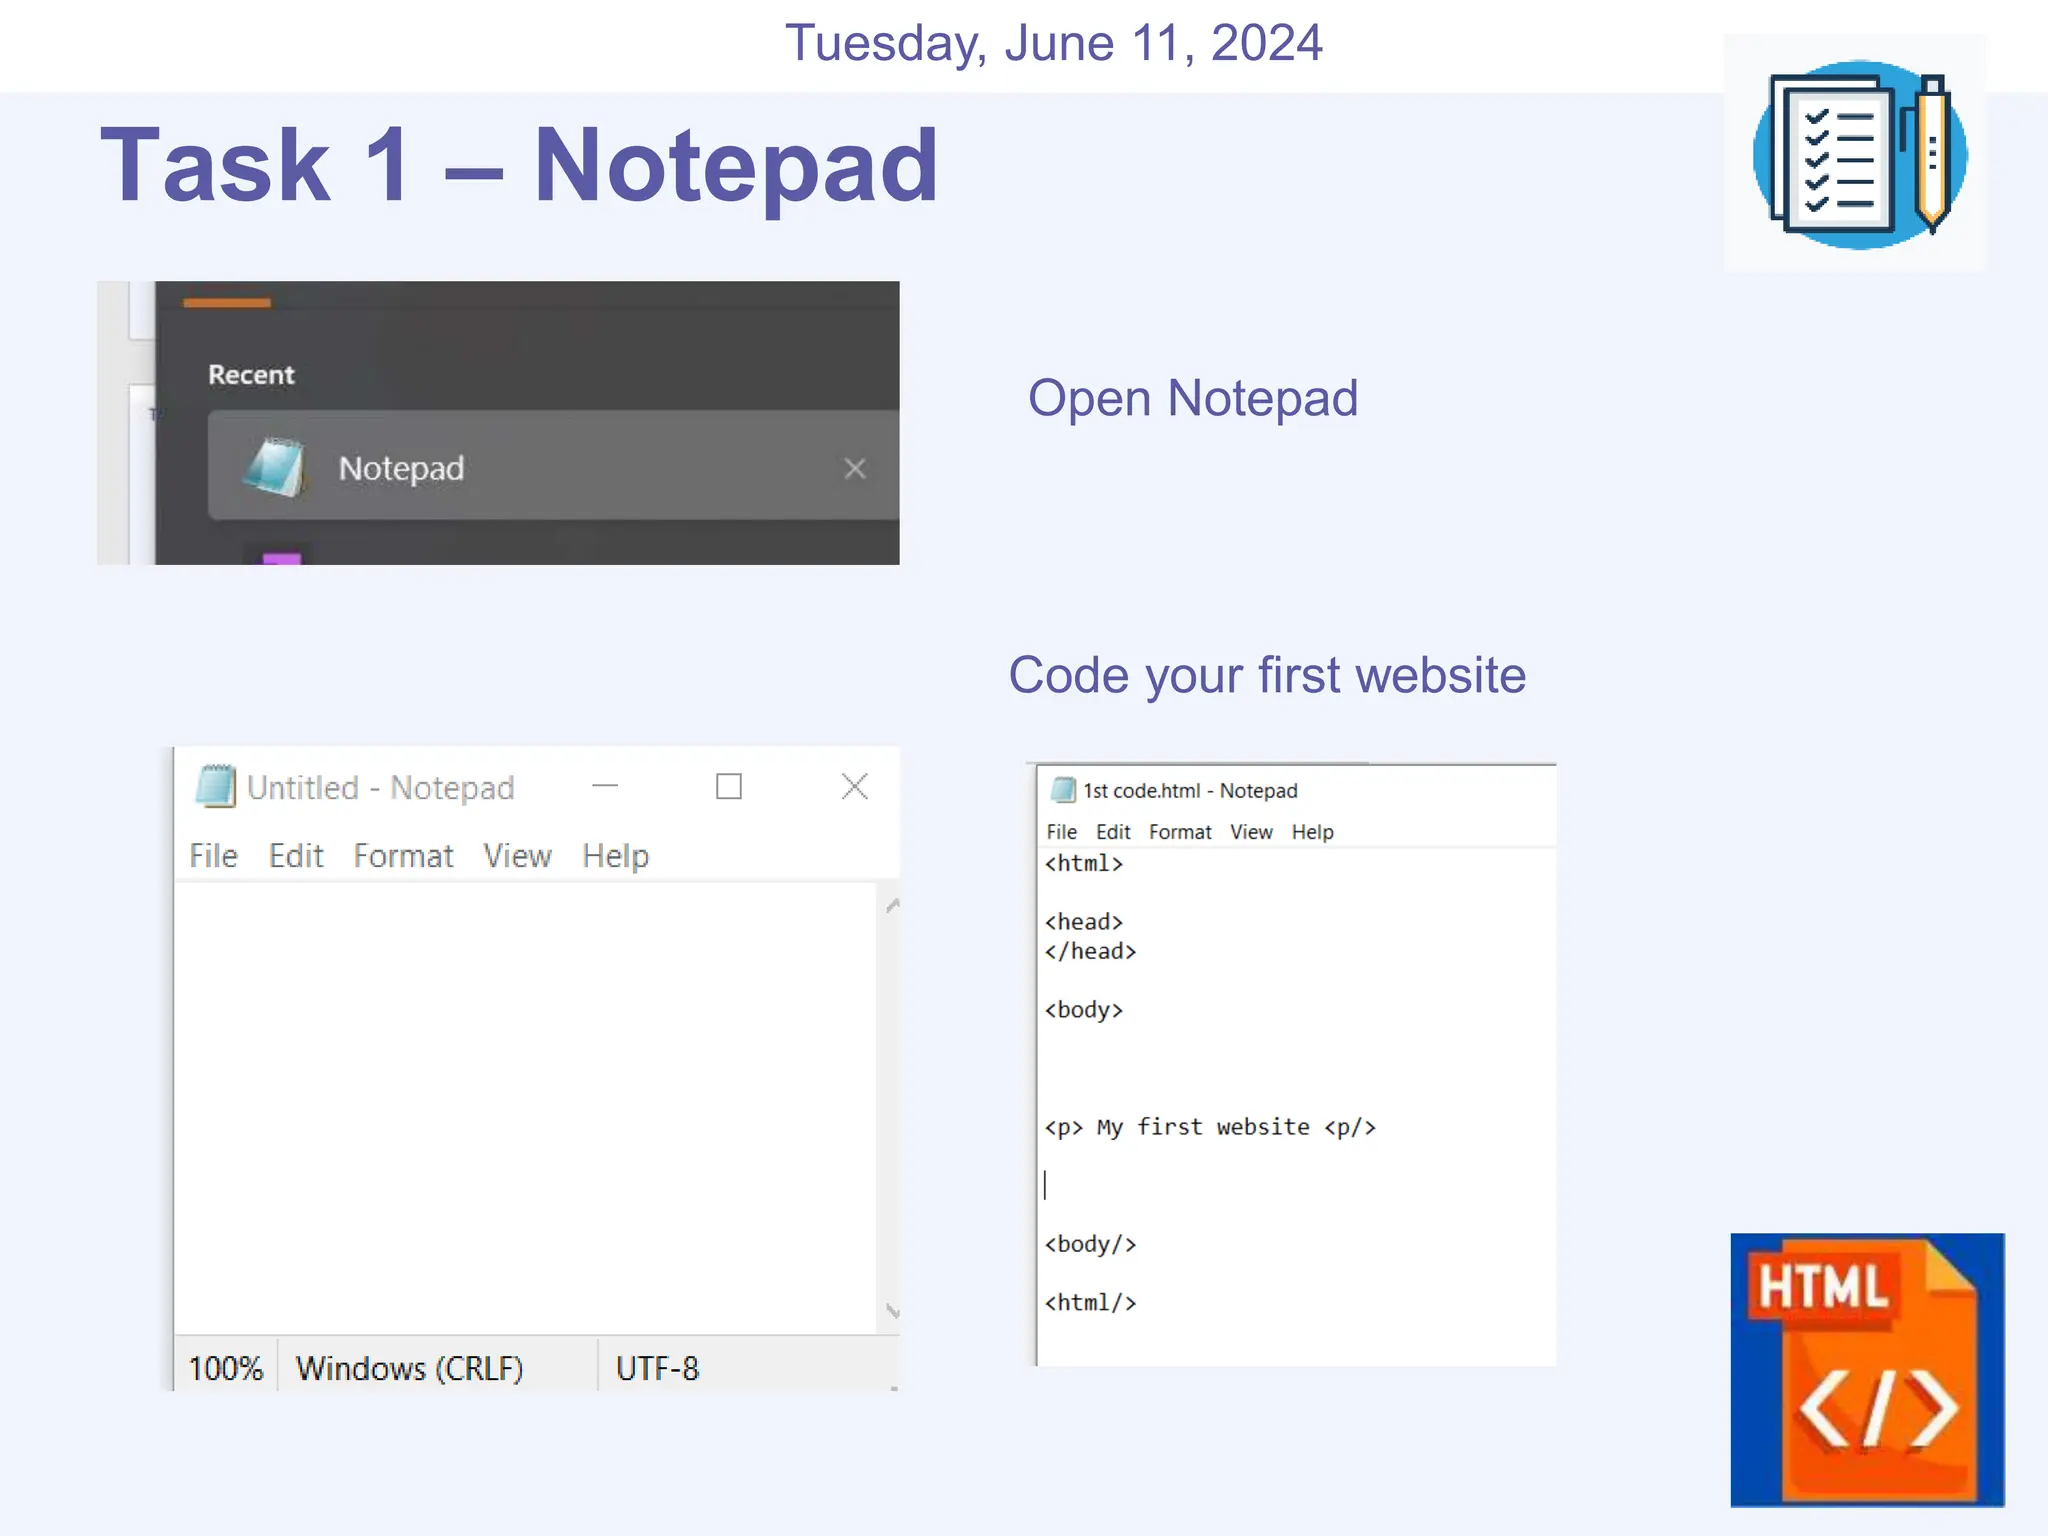Click the </head> closing tag line
Image resolution: width=2048 pixels, height=1536 pixels.
click(x=1090, y=951)
